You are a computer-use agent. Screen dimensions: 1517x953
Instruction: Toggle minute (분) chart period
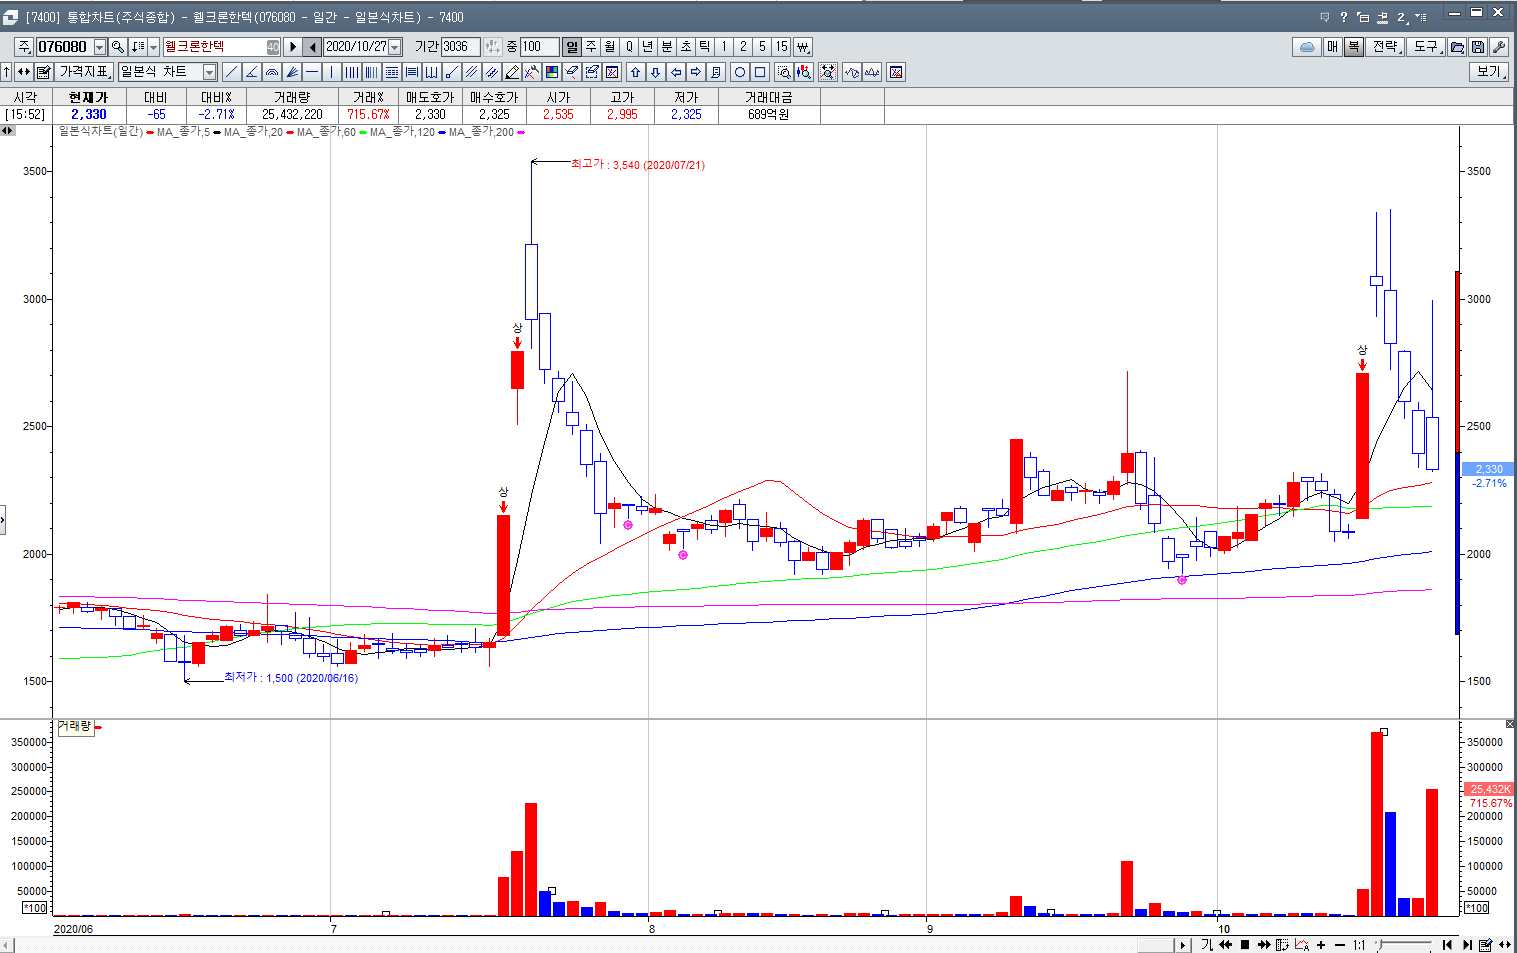(x=667, y=47)
